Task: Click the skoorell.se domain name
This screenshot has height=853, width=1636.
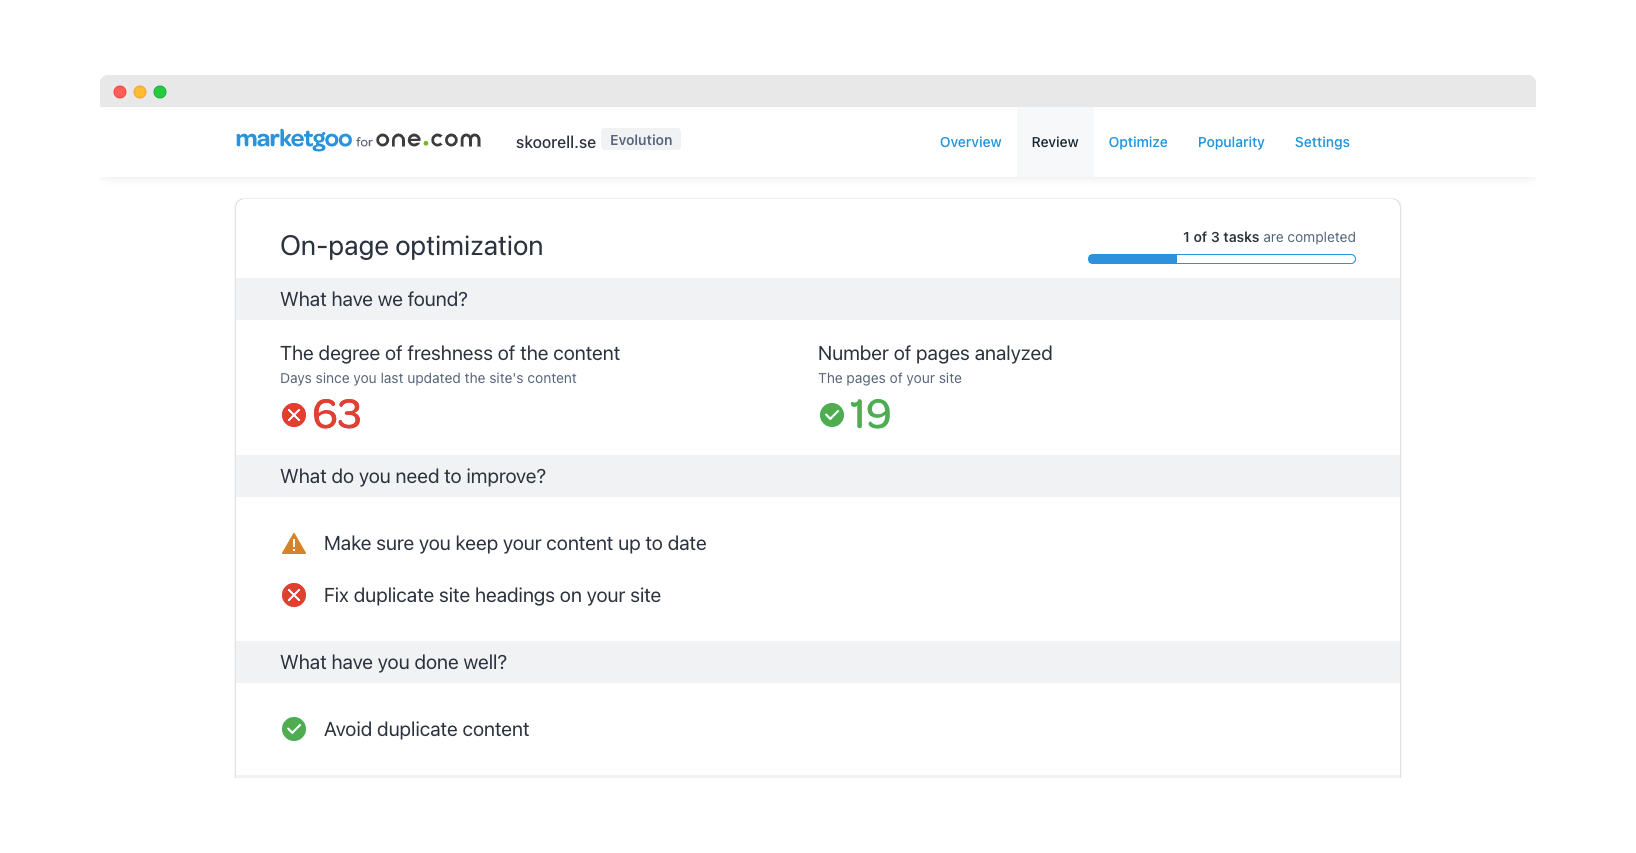Action: [556, 142]
